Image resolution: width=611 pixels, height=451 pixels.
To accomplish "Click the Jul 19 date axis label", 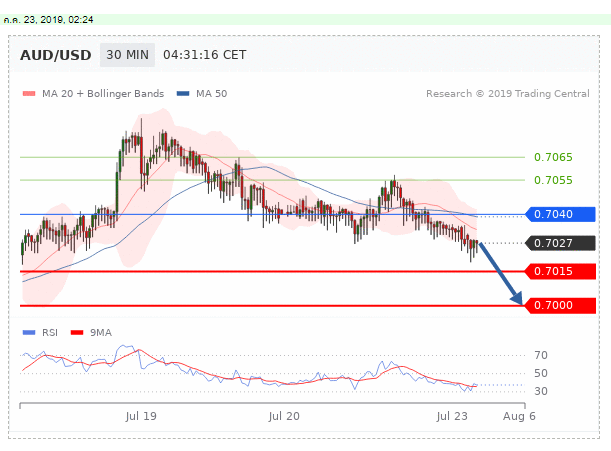I will pyautogui.click(x=141, y=416).
